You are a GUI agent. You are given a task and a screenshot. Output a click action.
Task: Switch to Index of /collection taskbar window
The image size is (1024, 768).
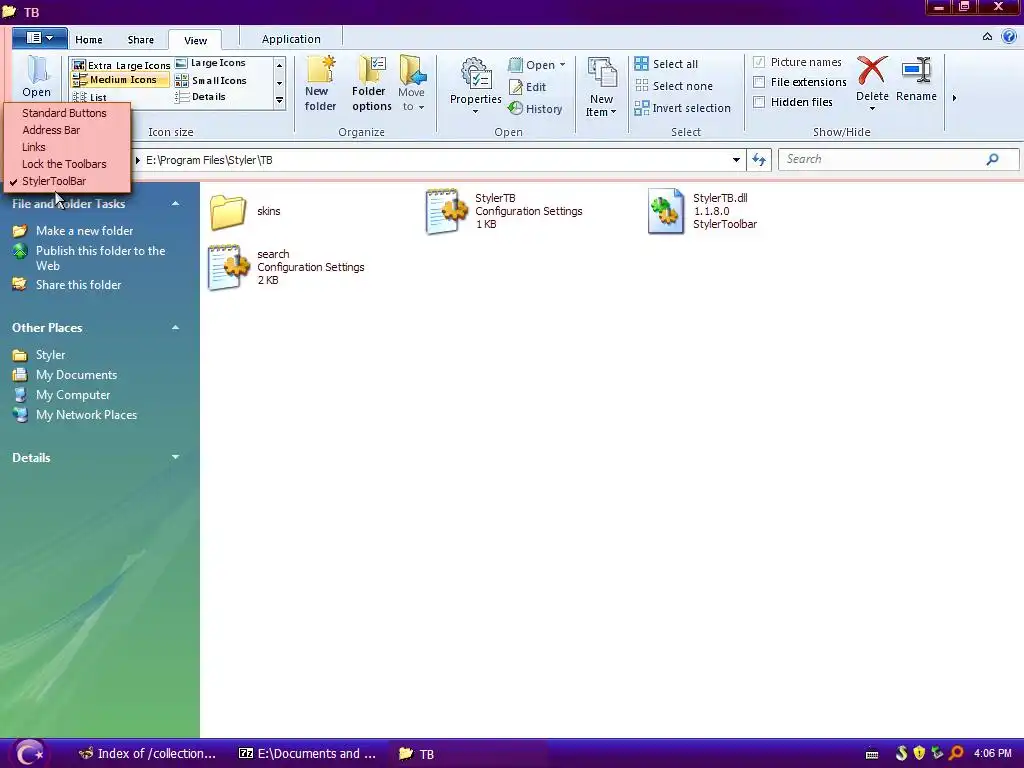tap(147, 754)
